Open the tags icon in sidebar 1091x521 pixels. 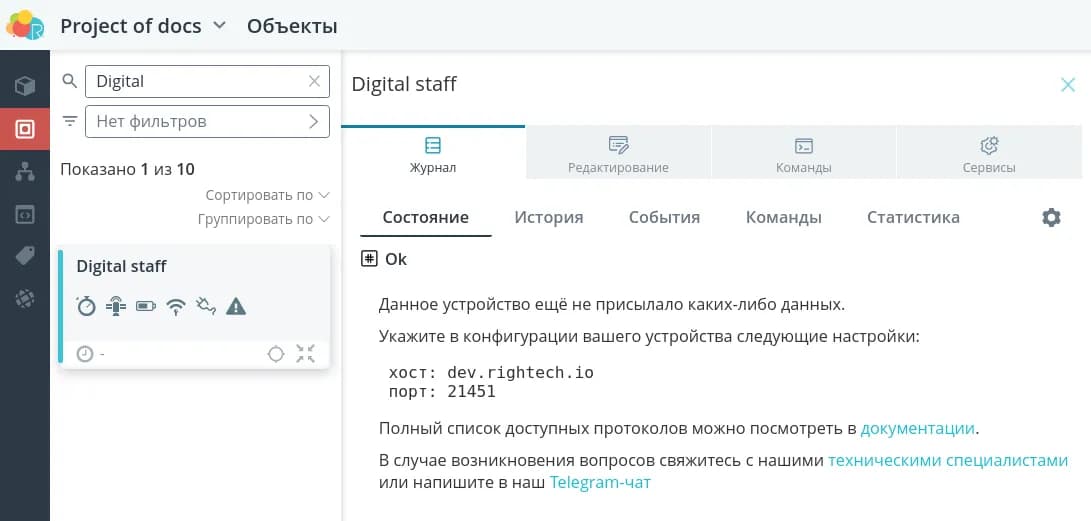pos(25,256)
